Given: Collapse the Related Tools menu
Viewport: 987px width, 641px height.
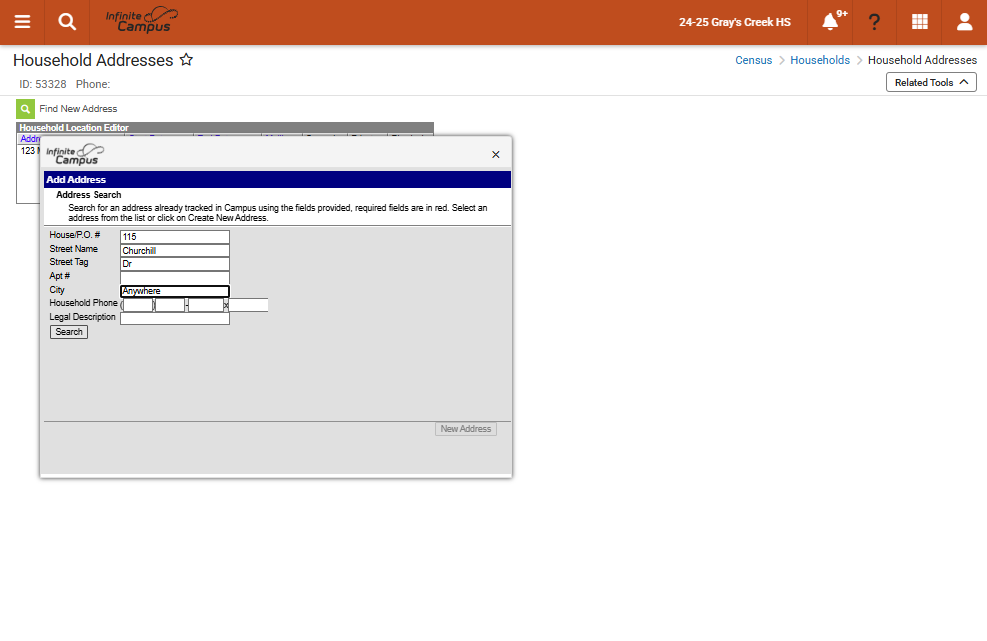Looking at the screenshot, I should coord(931,82).
